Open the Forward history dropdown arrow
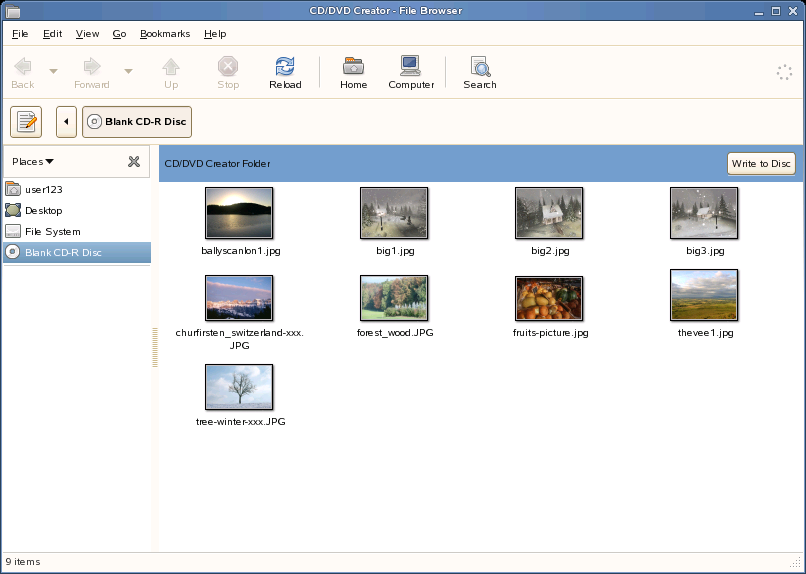This screenshot has width=806, height=574. click(128, 72)
